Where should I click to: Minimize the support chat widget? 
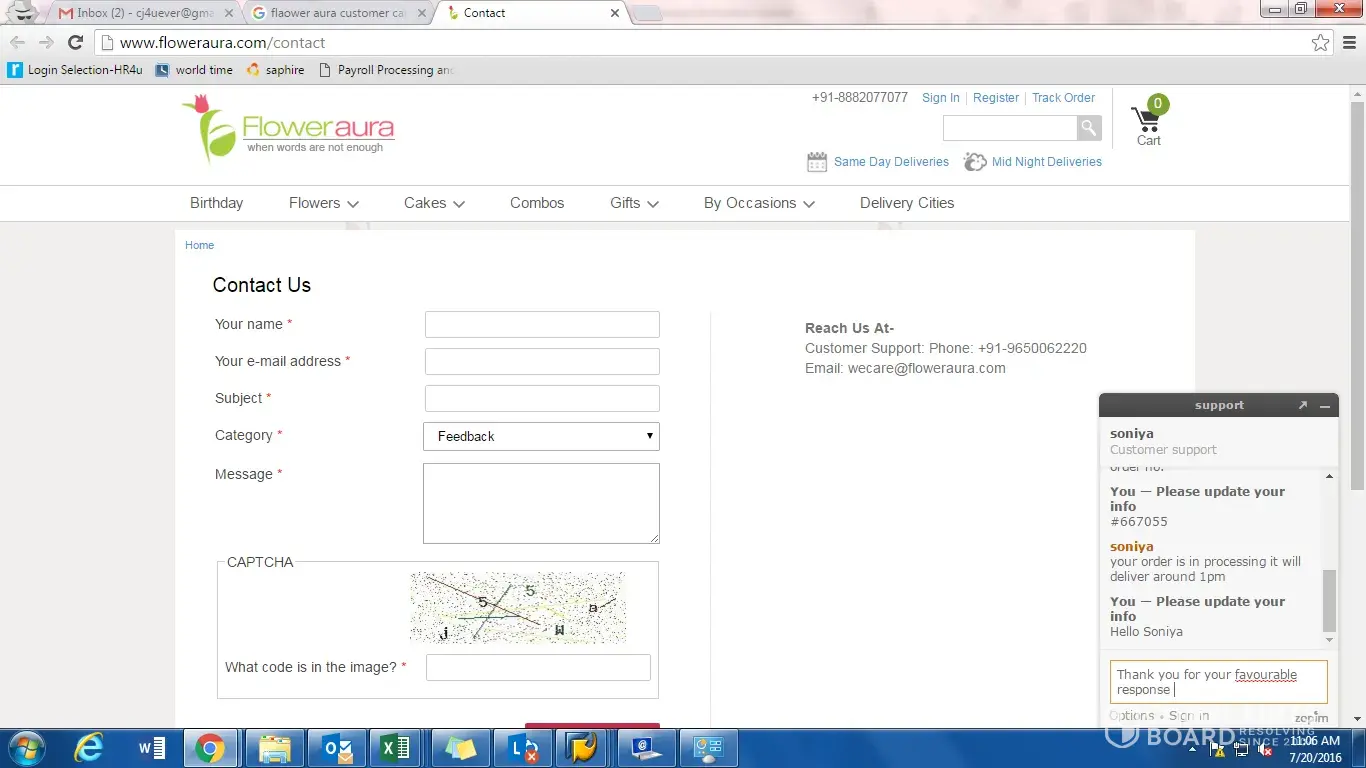[x=1325, y=406]
